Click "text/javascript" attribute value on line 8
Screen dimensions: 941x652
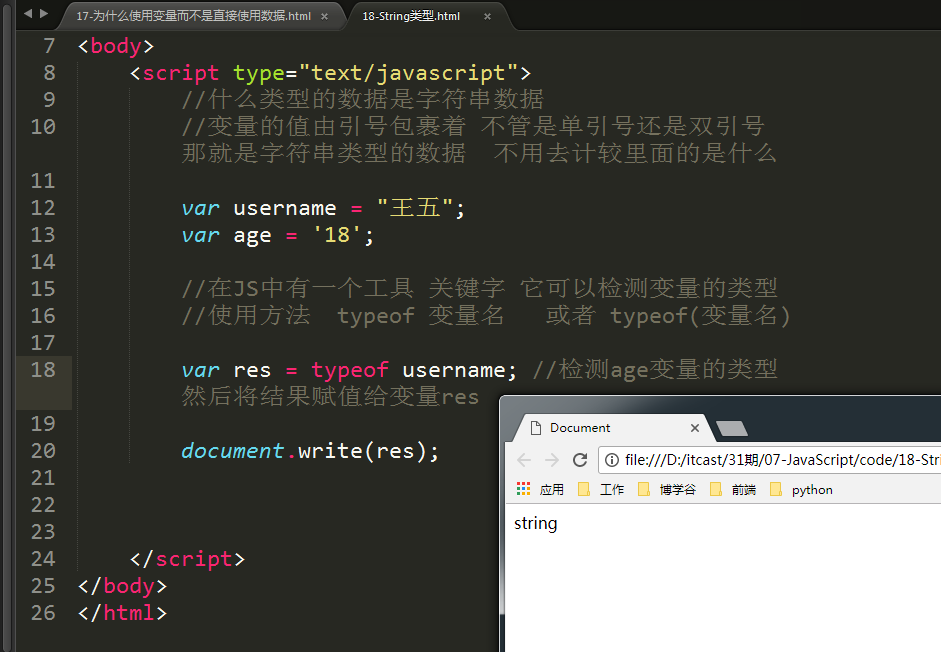pyautogui.click(x=408, y=73)
